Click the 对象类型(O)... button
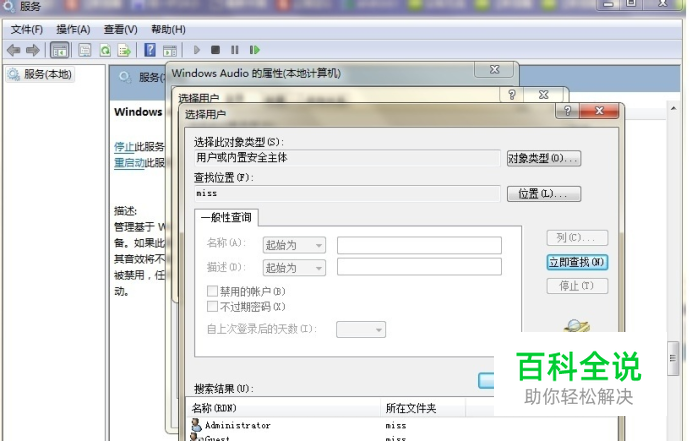Image resolution: width=692 pixels, height=441 pixels. [544, 158]
